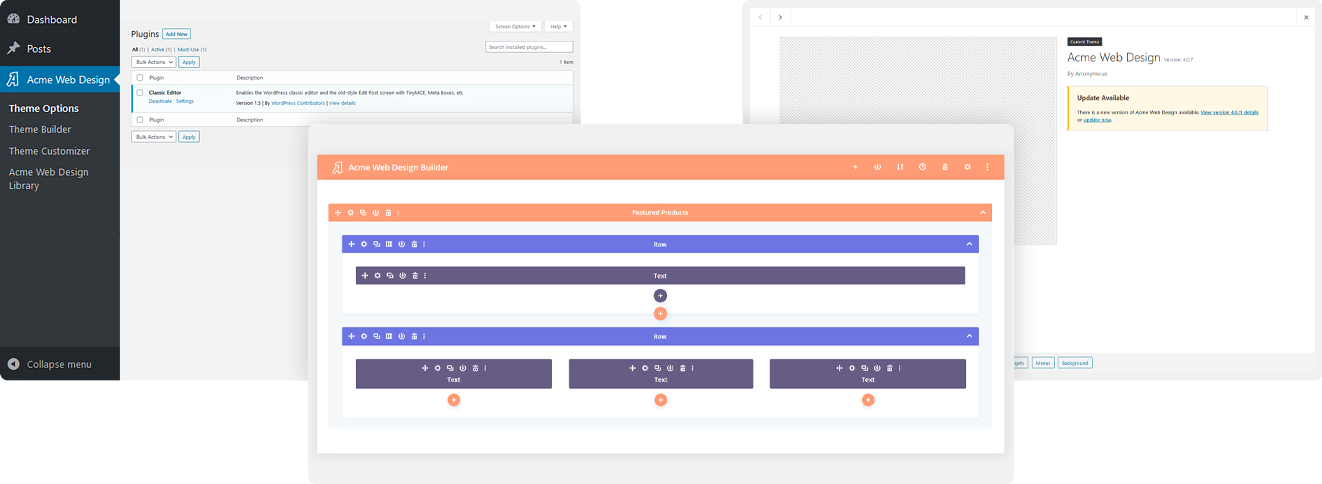Expand the Help dropdown tab
This screenshot has height=484, width=1322.
pyautogui.click(x=560, y=26)
